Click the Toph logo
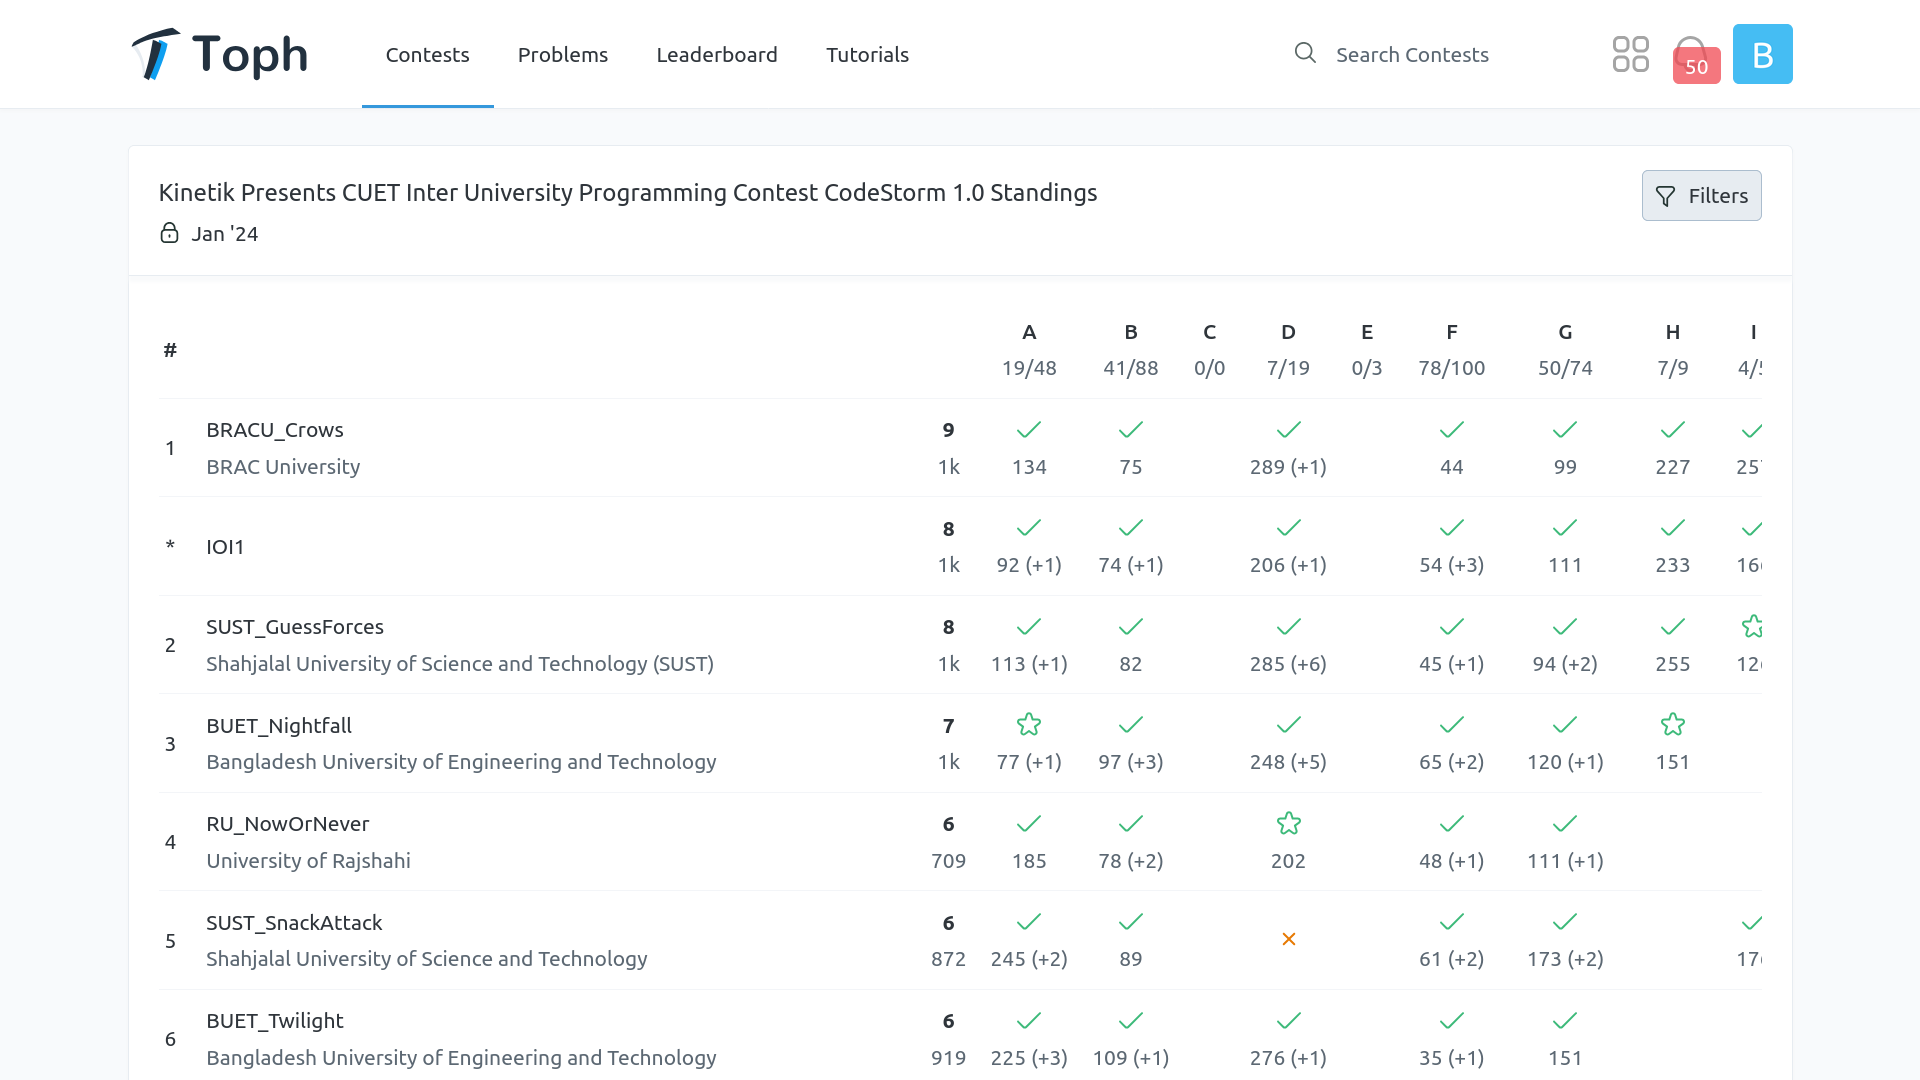 tap(219, 54)
